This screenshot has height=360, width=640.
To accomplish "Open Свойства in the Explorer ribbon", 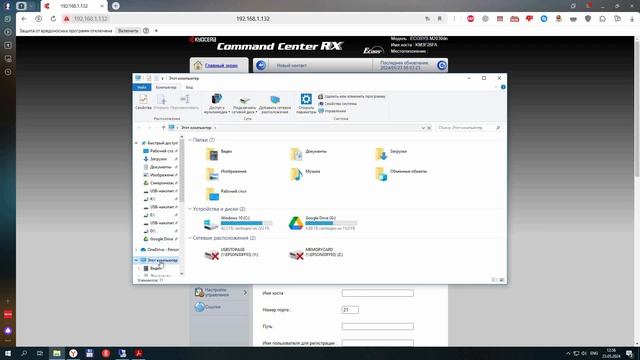I will pos(143,102).
